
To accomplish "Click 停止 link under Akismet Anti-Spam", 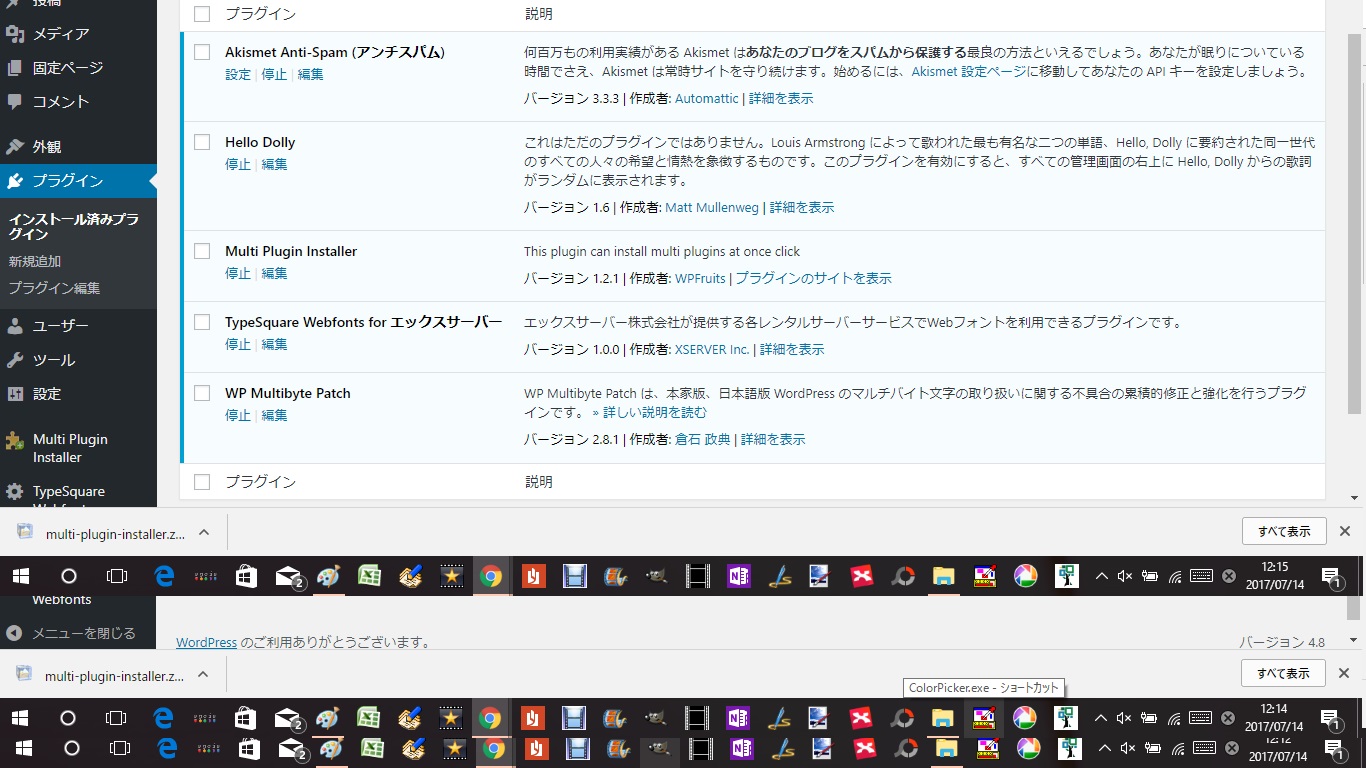I will (x=274, y=74).
